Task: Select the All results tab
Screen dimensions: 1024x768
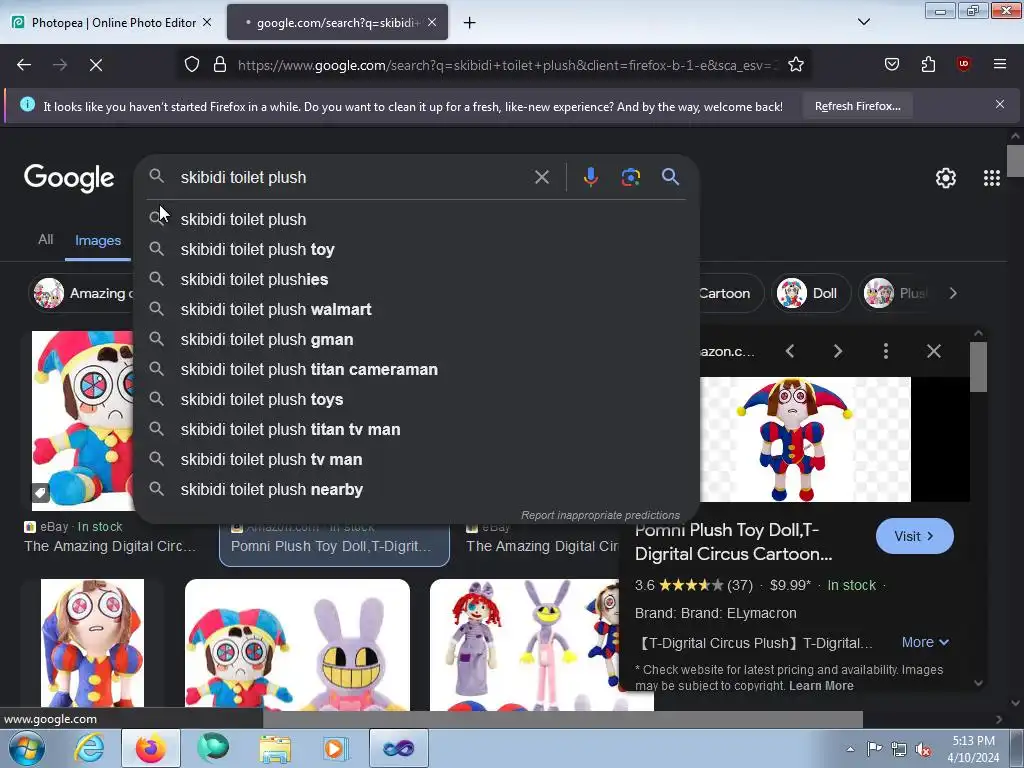Action: pyautogui.click(x=45, y=240)
